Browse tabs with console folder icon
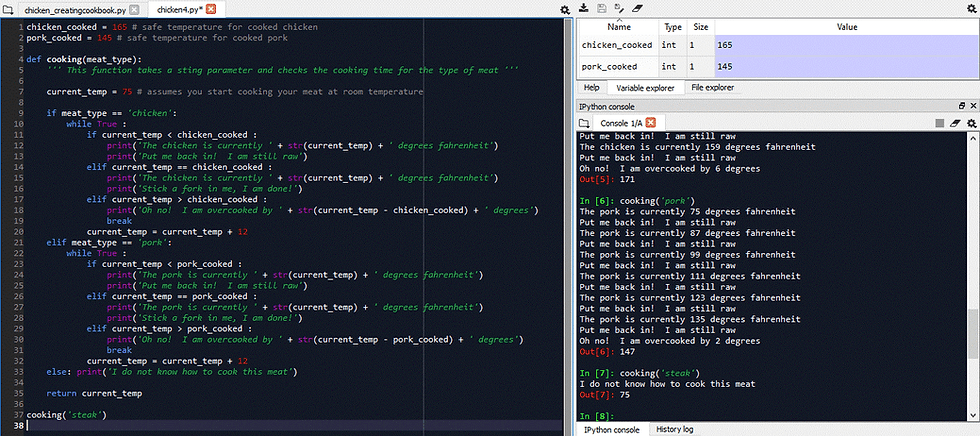 click(x=584, y=123)
